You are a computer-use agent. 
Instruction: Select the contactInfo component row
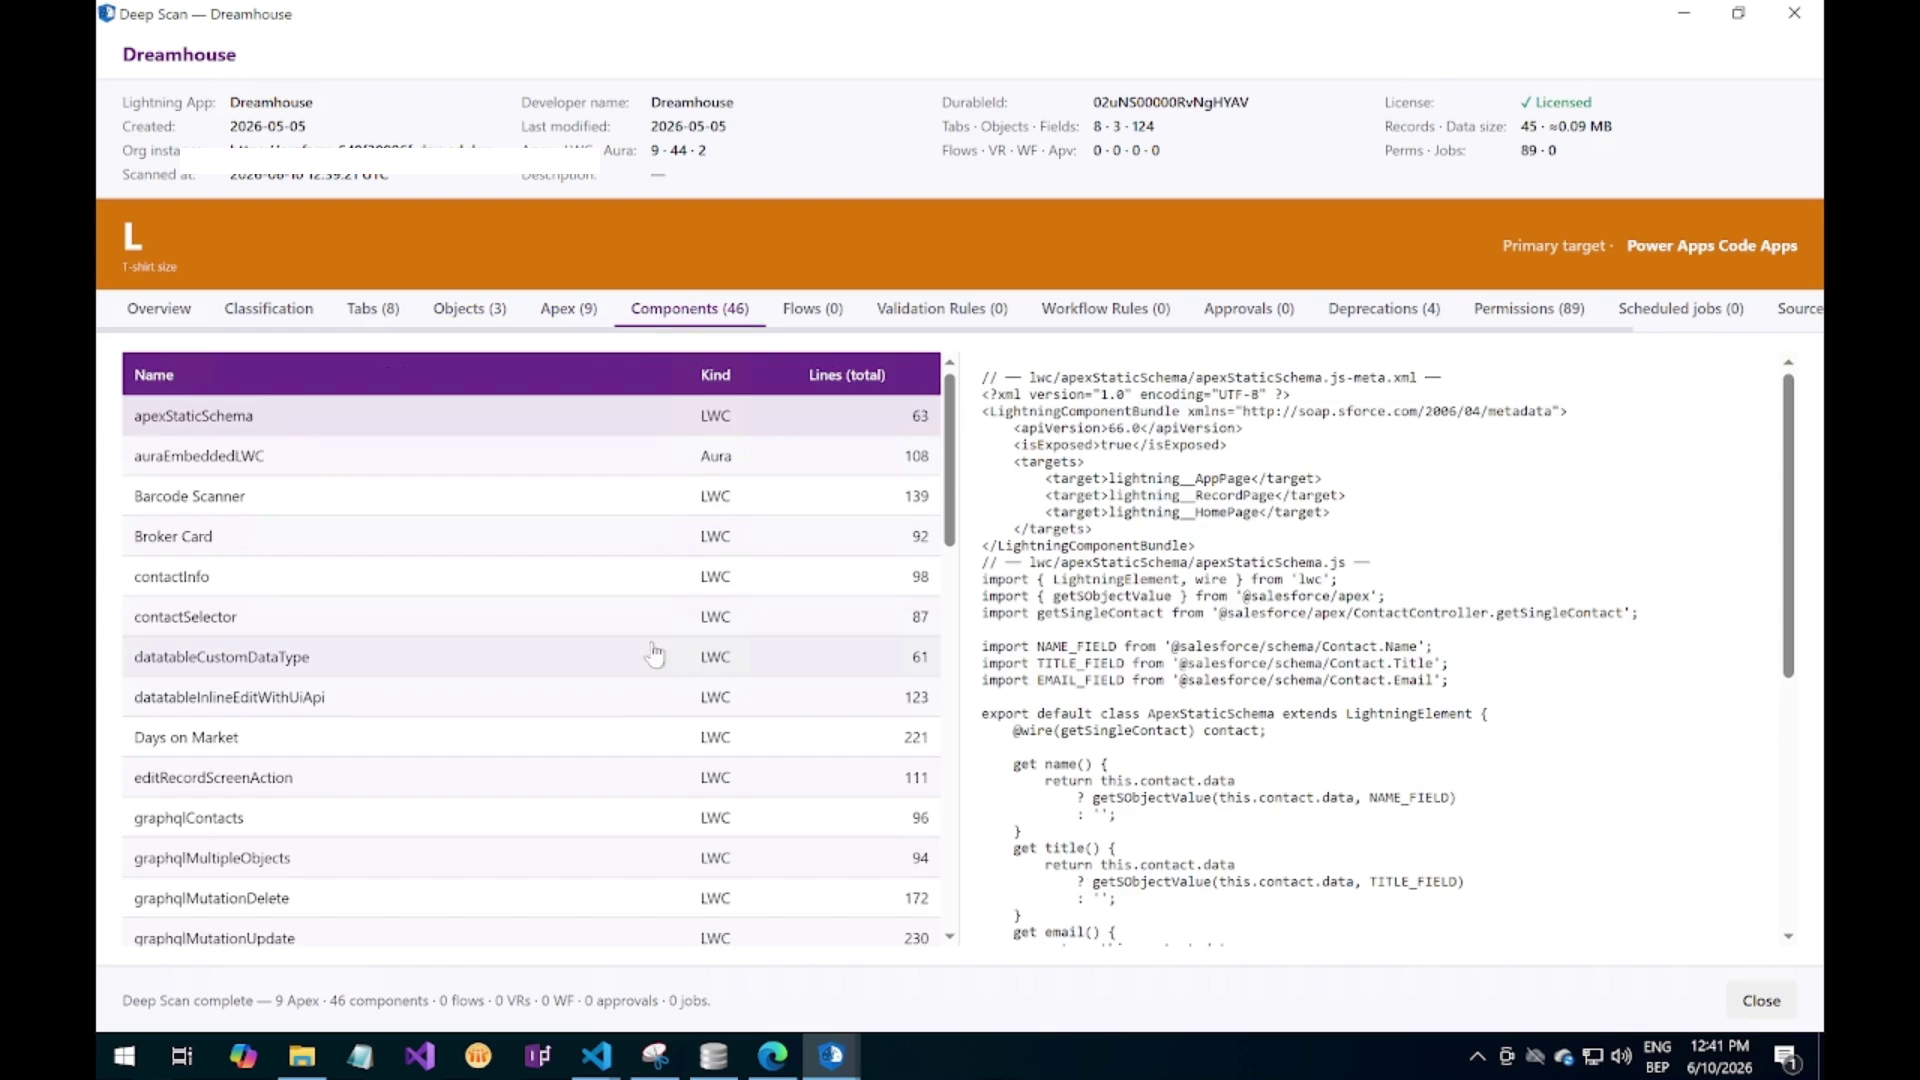coord(531,576)
